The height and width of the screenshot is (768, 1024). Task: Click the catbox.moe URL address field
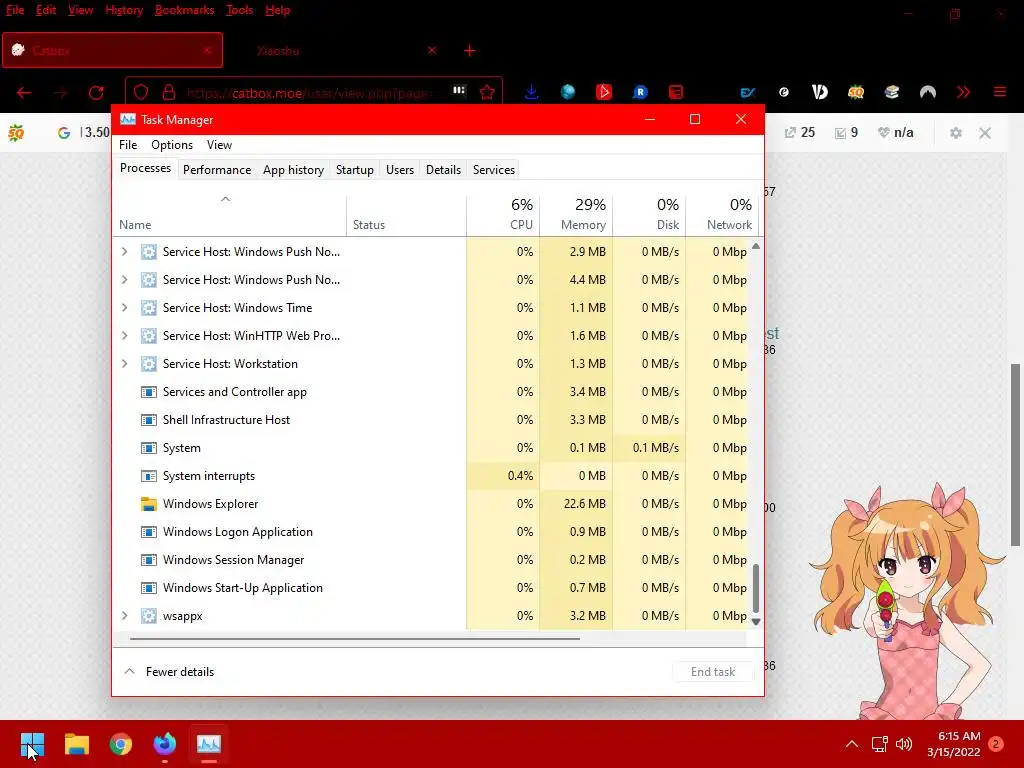coord(310,93)
